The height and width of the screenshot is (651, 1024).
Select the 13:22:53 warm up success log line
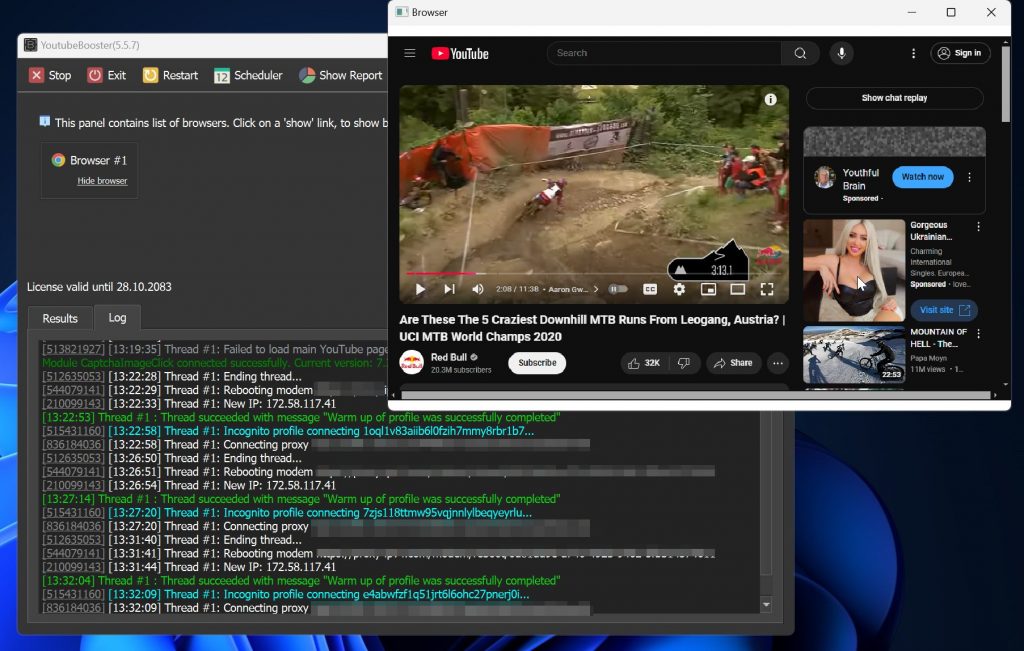[301, 417]
